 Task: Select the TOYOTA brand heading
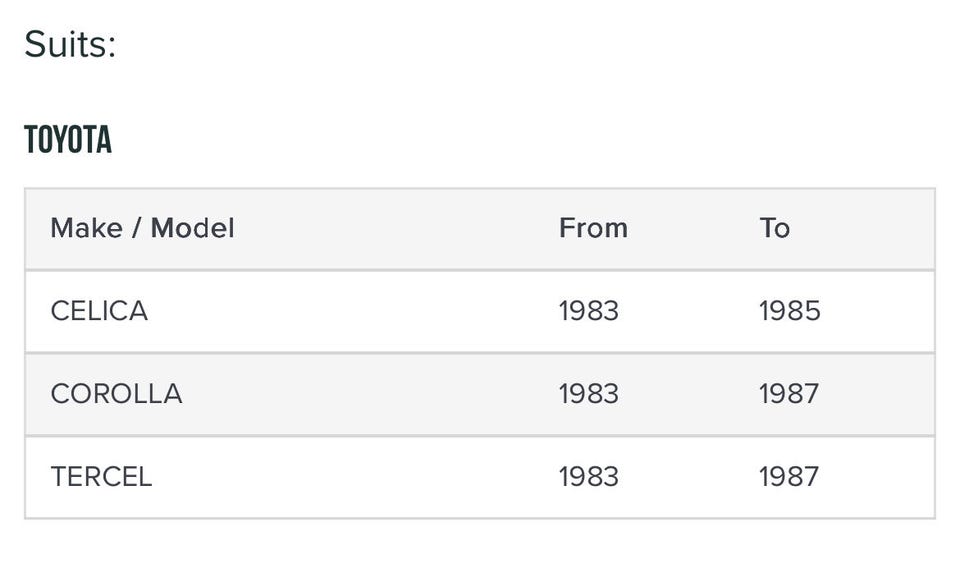(x=68, y=140)
